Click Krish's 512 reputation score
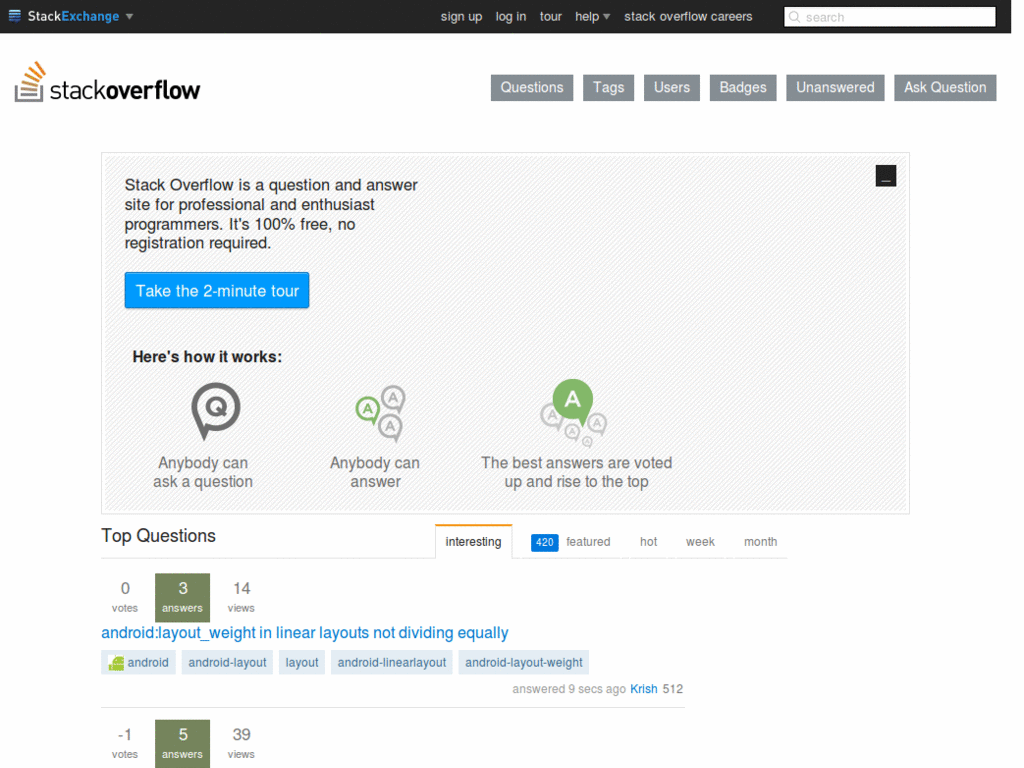The height and width of the screenshot is (768, 1024). tap(673, 689)
